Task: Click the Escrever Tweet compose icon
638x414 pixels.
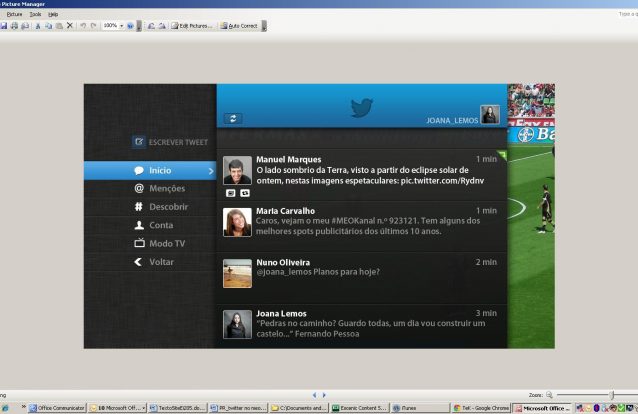Action: [139, 142]
